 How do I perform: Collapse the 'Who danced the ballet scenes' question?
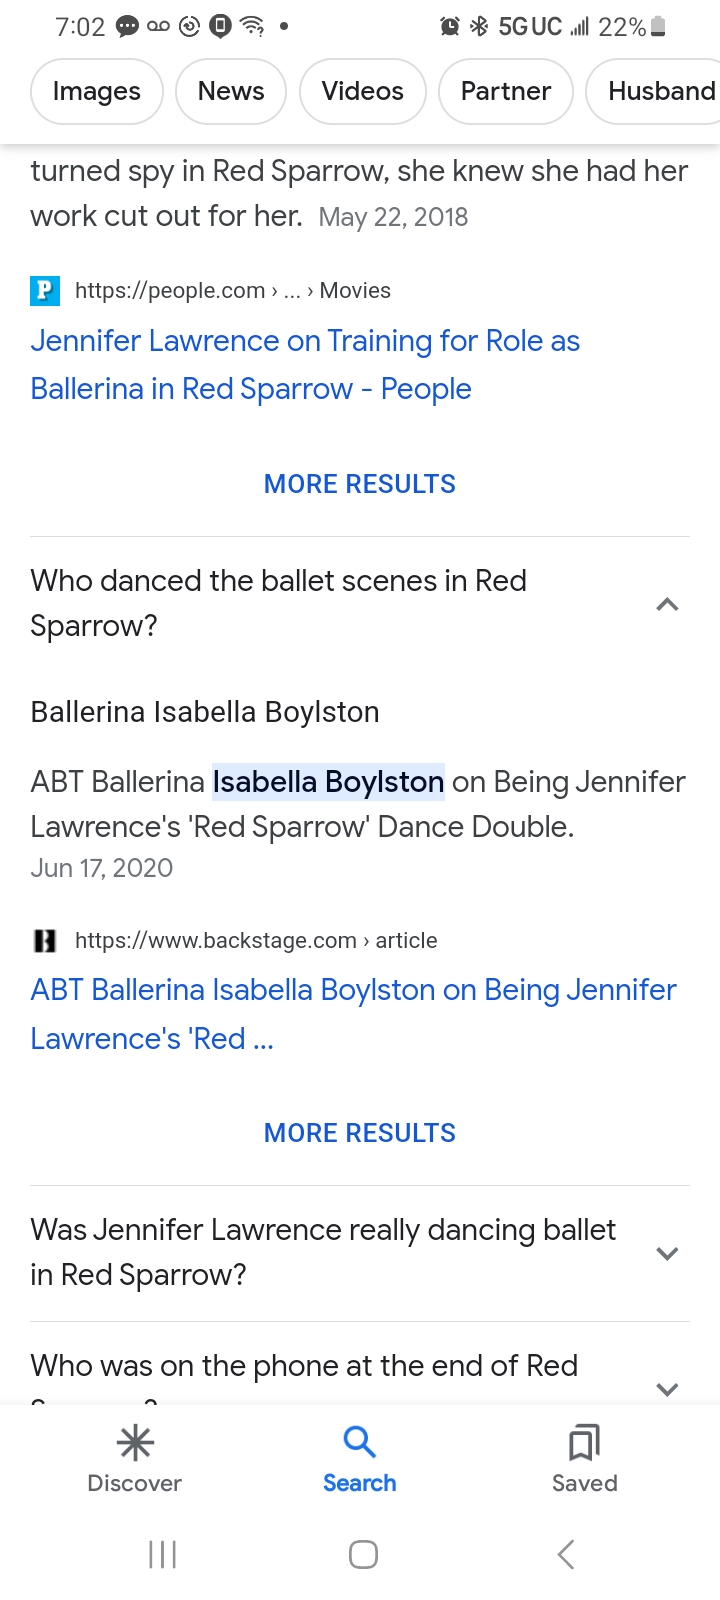point(667,604)
